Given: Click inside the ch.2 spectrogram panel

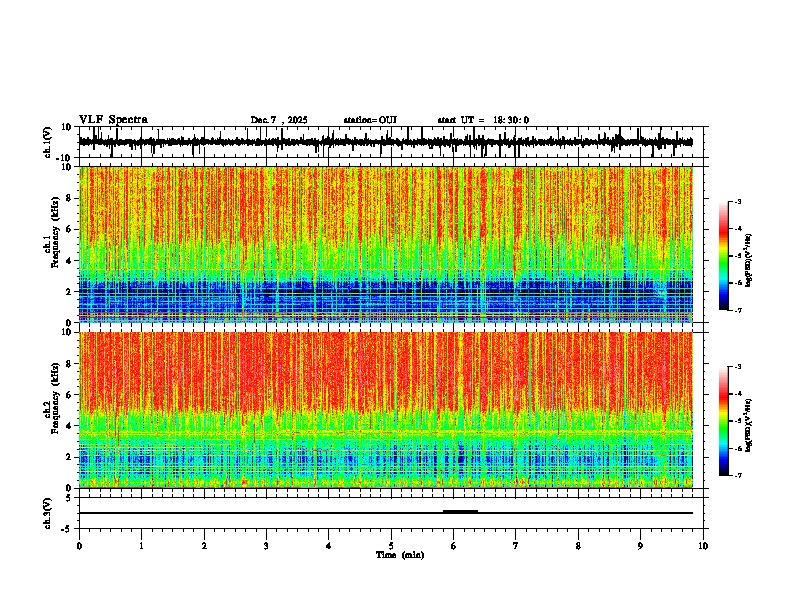Looking at the screenshot, I should [x=385, y=410].
